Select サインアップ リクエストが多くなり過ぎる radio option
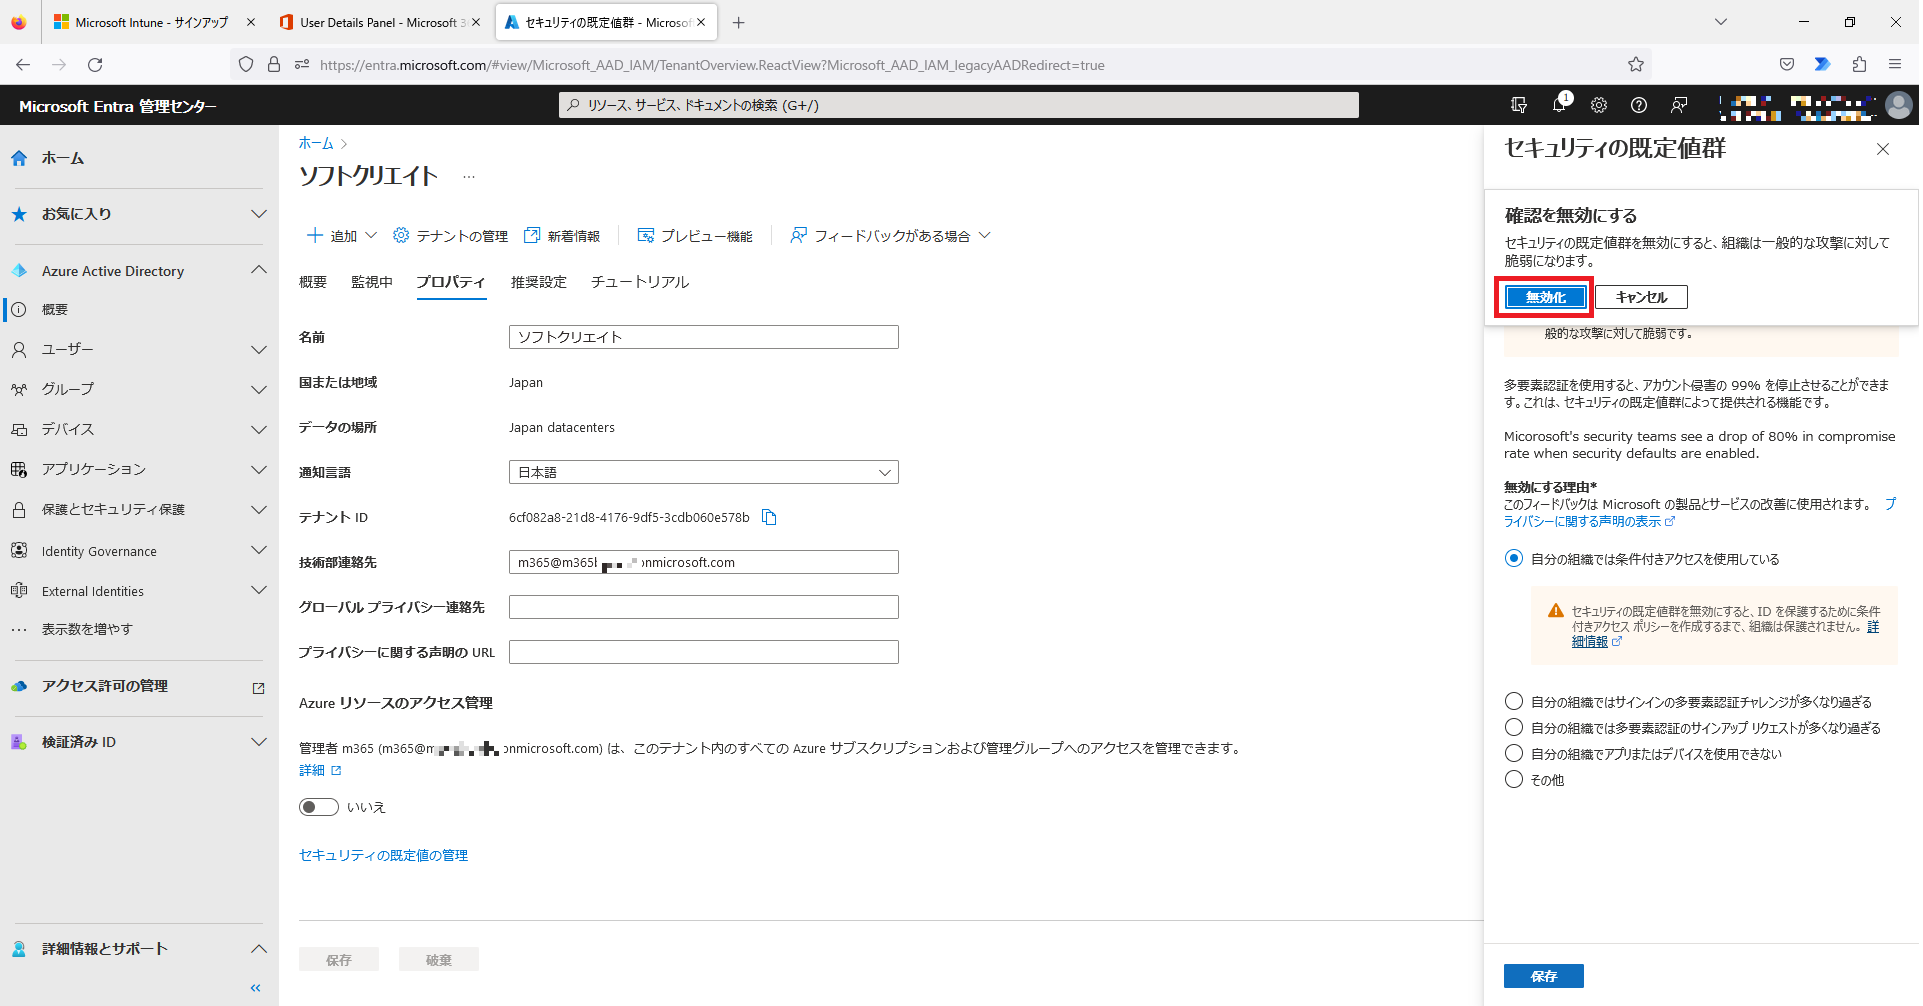Image resolution: width=1923 pixels, height=1006 pixels. [1514, 727]
